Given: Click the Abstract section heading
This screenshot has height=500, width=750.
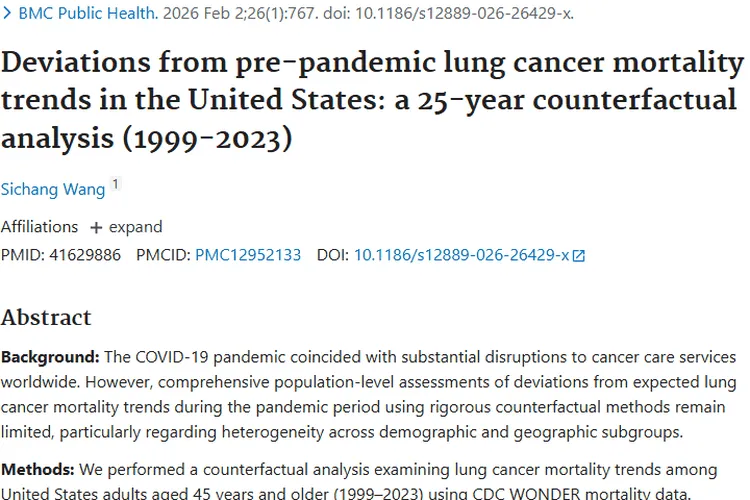Looking at the screenshot, I should (x=46, y=318).
